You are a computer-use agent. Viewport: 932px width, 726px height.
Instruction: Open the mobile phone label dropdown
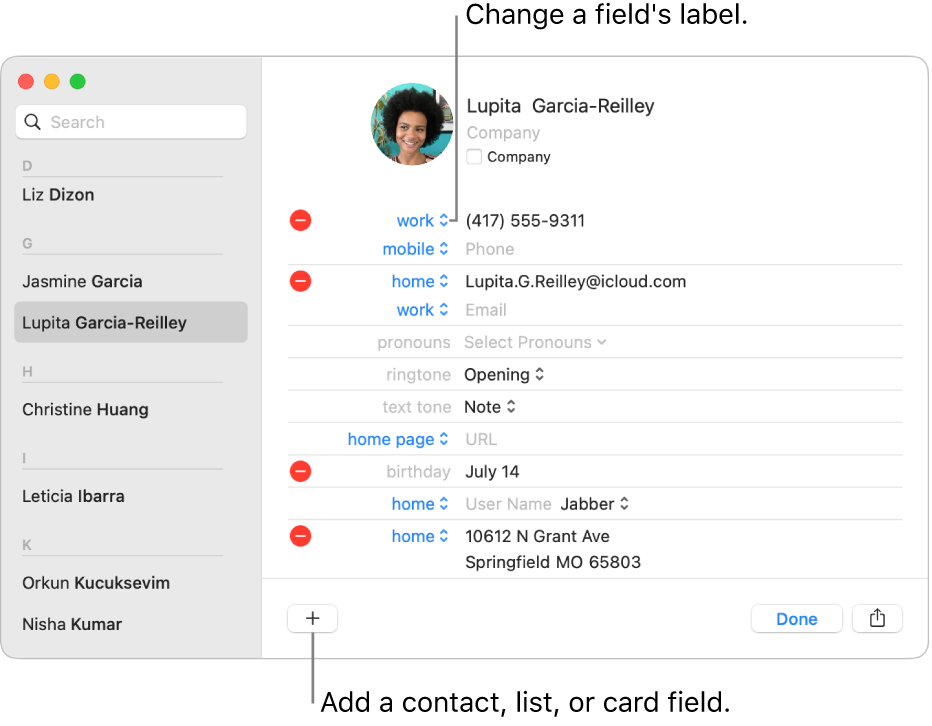(x=416, y=249)
